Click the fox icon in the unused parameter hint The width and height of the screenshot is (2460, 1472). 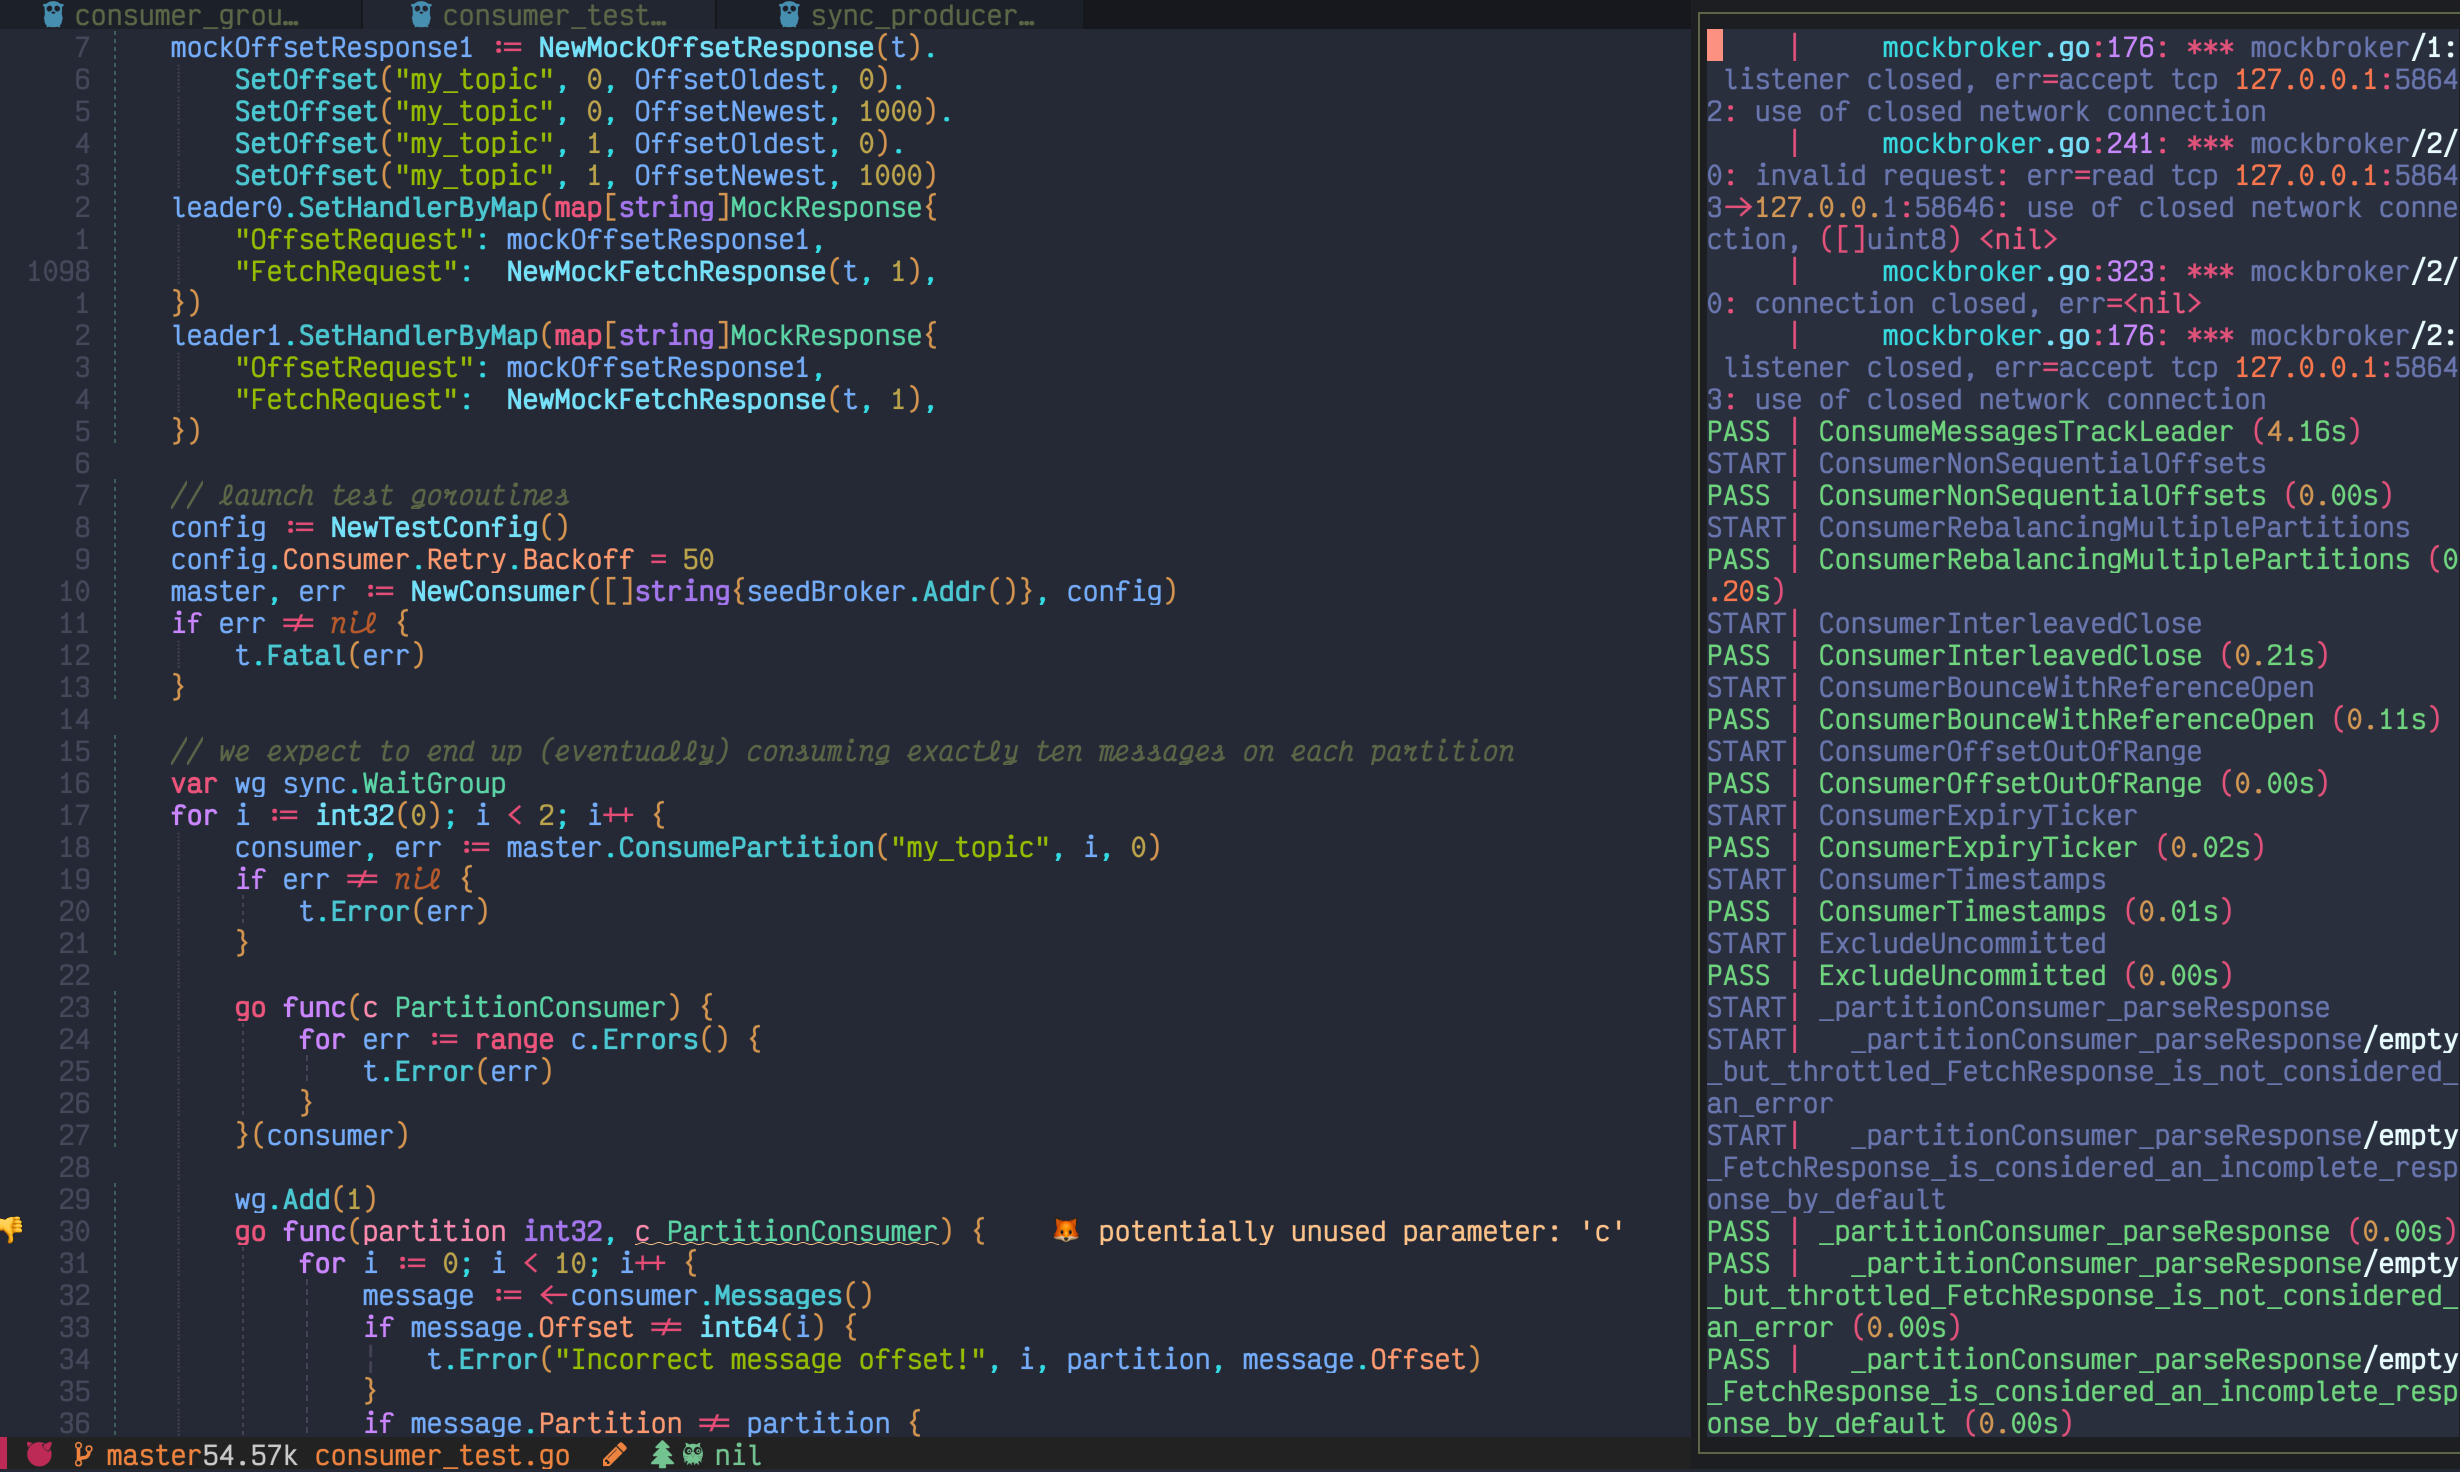point(1066,1231)
